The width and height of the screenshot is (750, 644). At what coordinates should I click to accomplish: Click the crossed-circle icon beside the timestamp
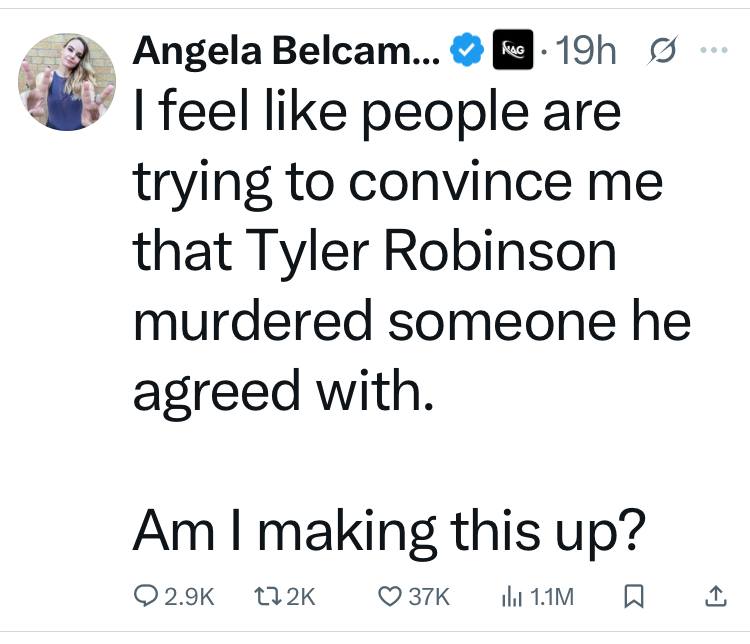(661, 49)
